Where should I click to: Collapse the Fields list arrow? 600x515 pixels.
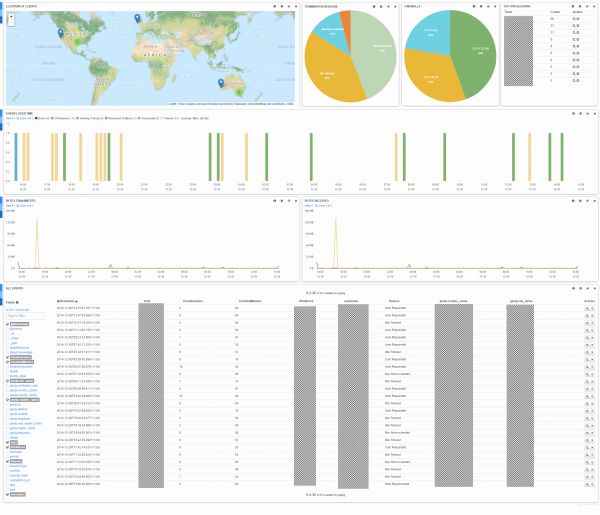coord(17,301)
